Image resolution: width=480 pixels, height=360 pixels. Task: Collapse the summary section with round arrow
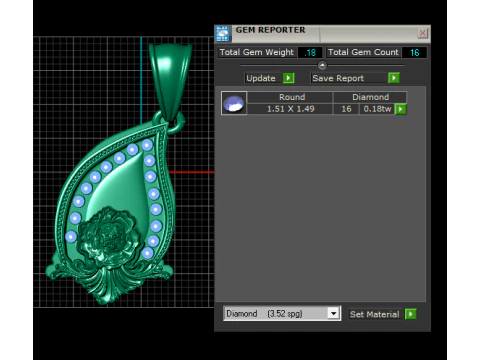coord(322,65)
